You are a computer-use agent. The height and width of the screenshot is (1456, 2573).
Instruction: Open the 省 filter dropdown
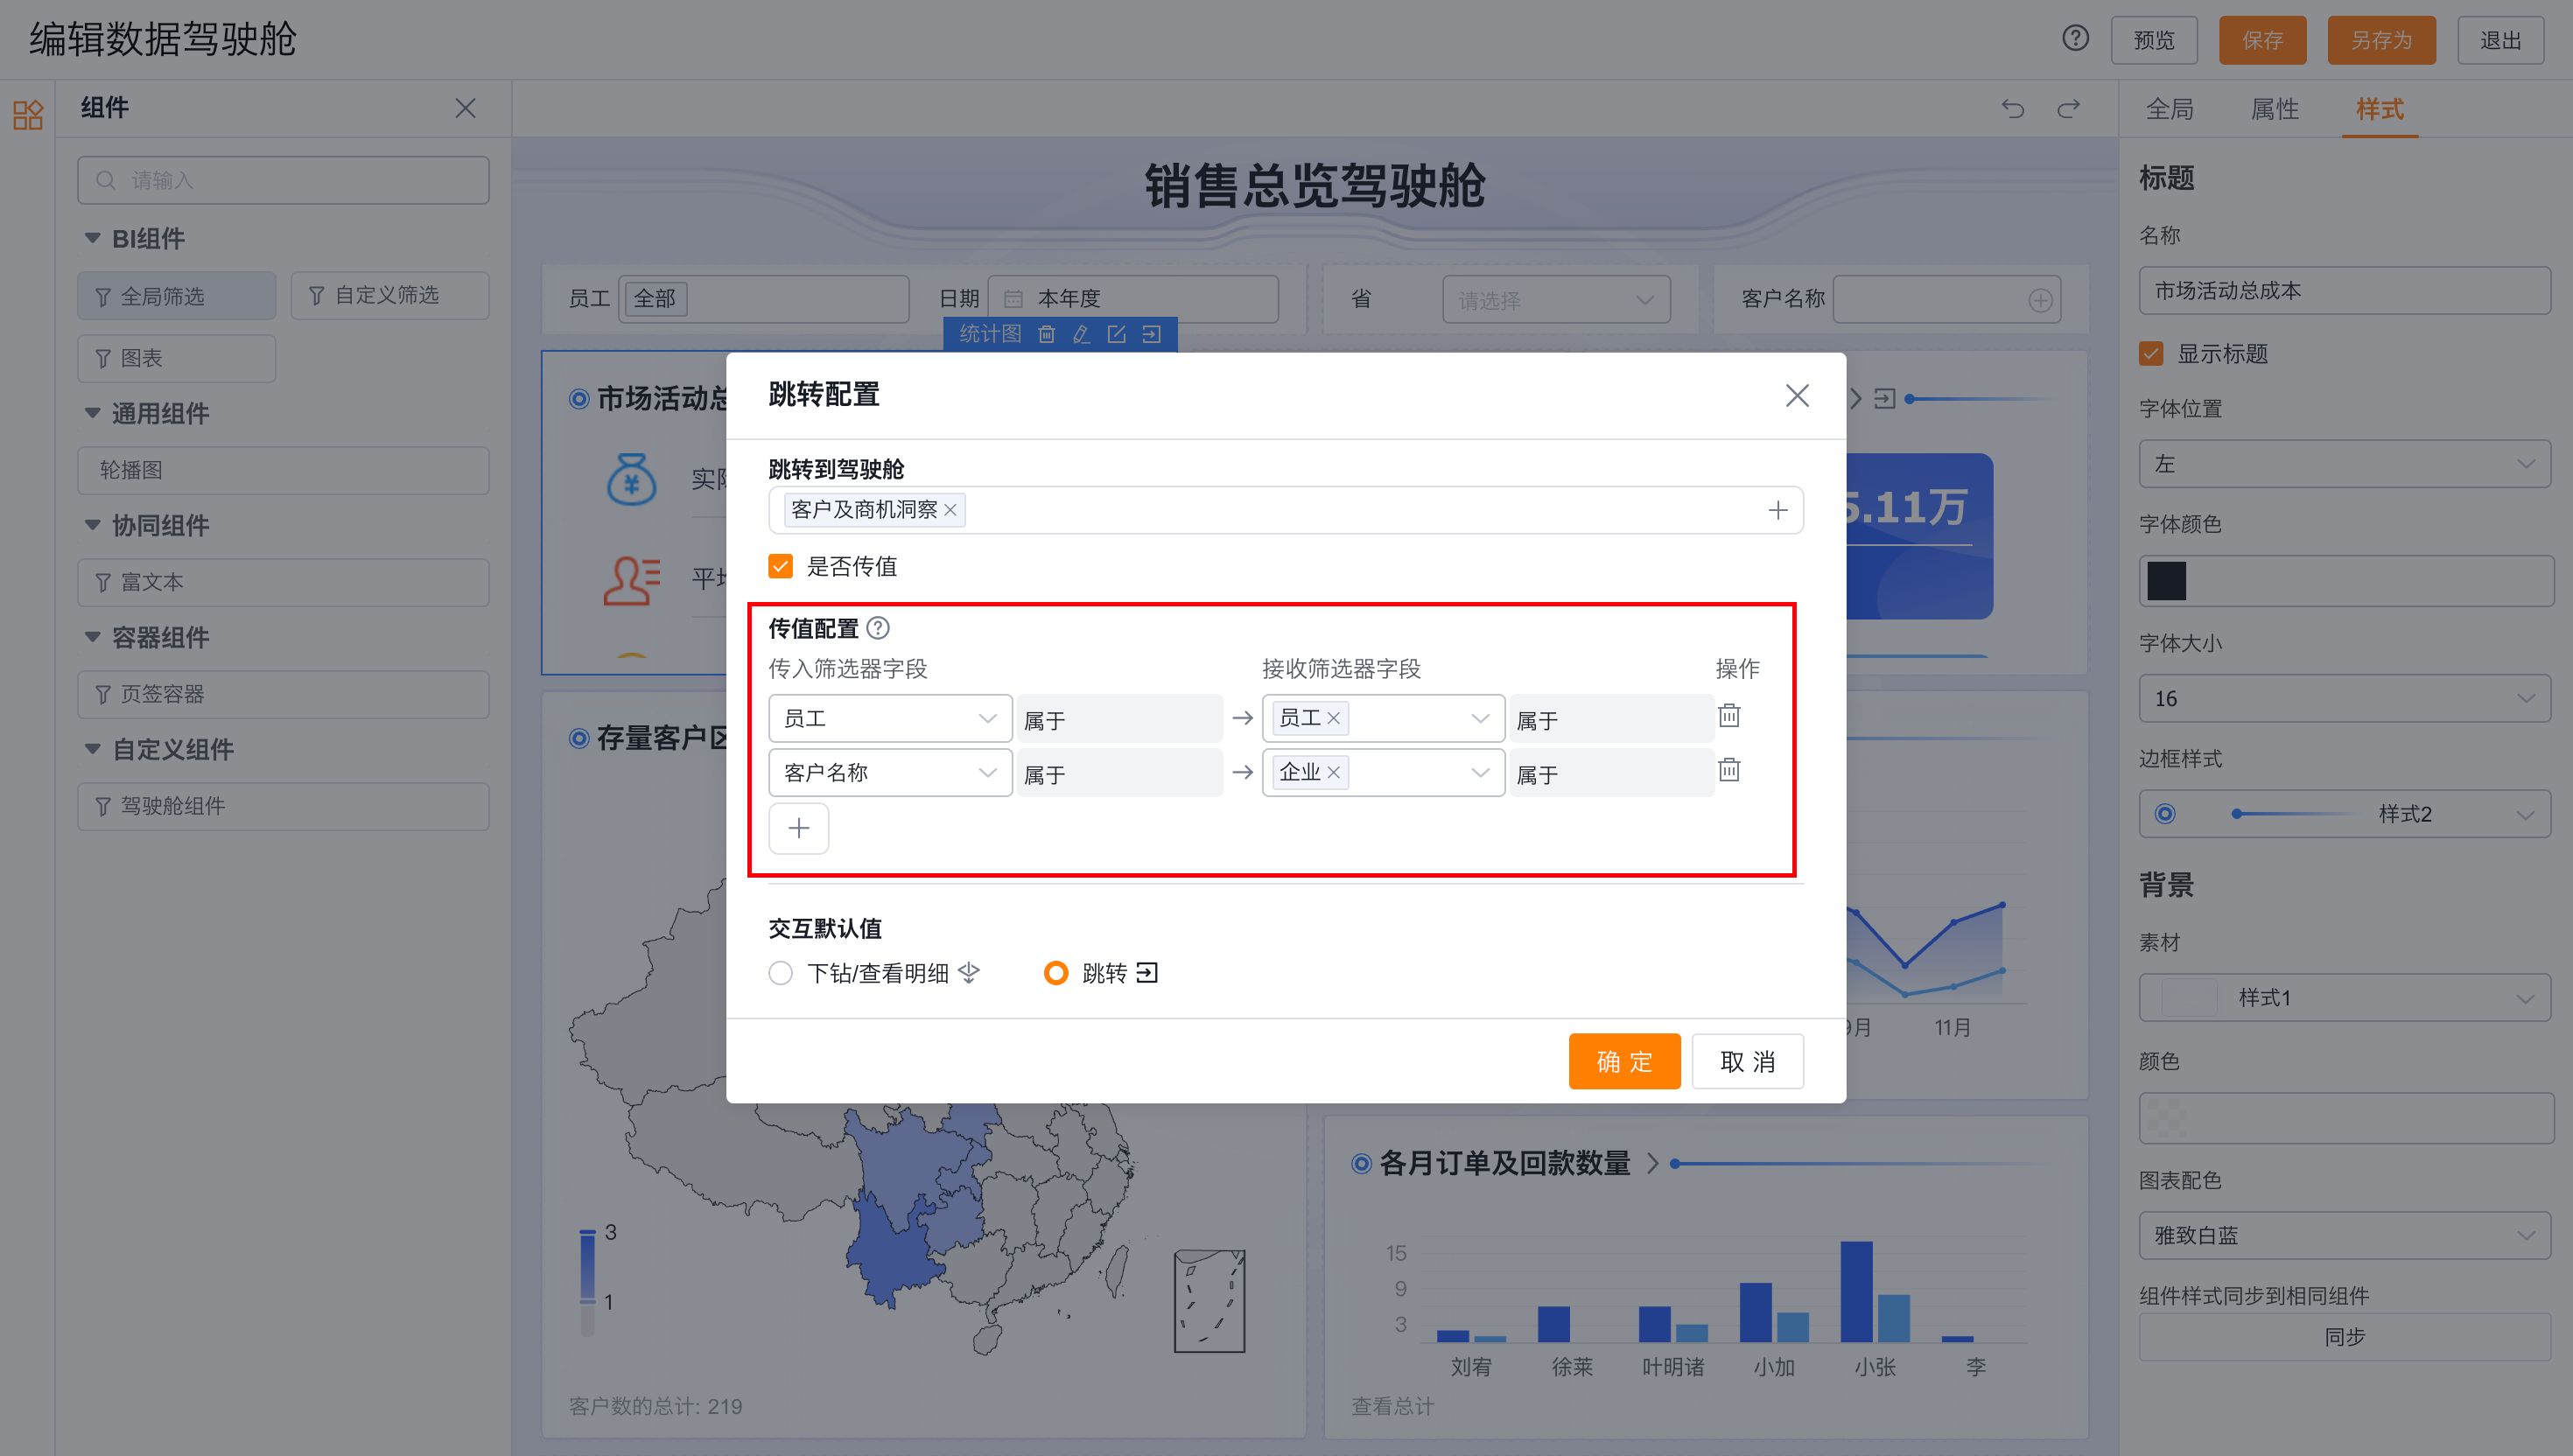click(x=1555, y=300)
